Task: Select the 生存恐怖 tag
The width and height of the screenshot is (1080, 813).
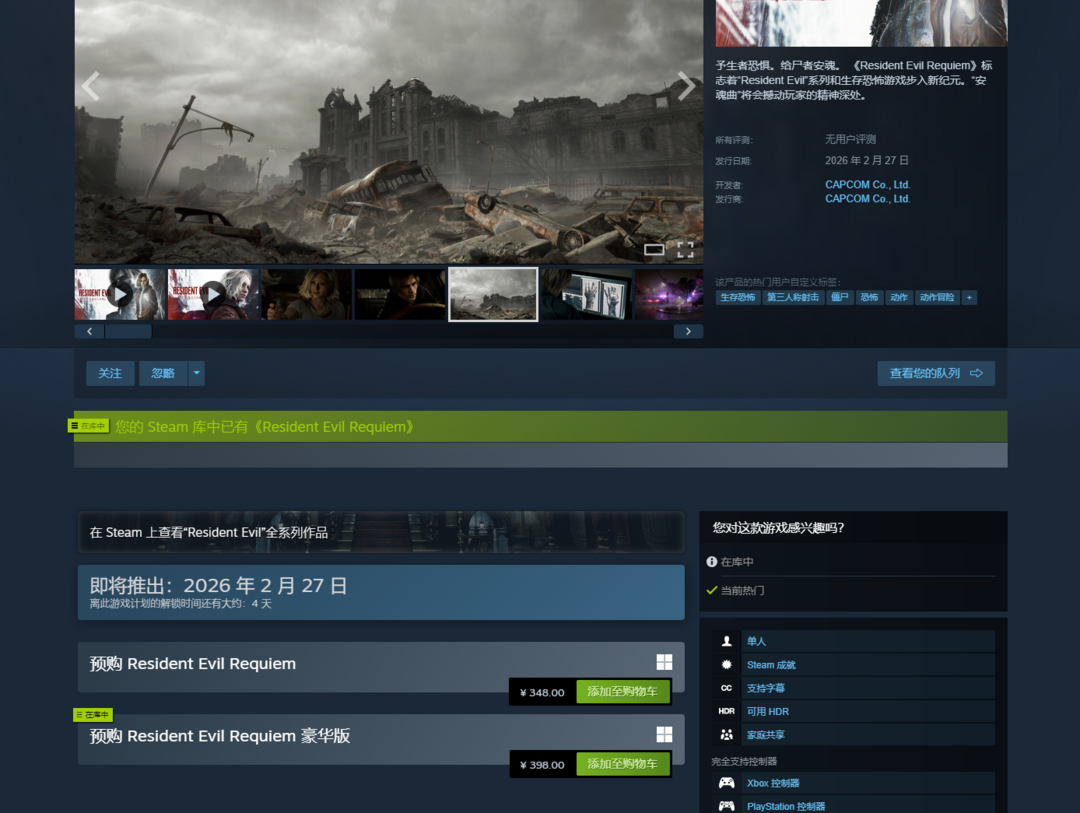Action: (738, 298)
